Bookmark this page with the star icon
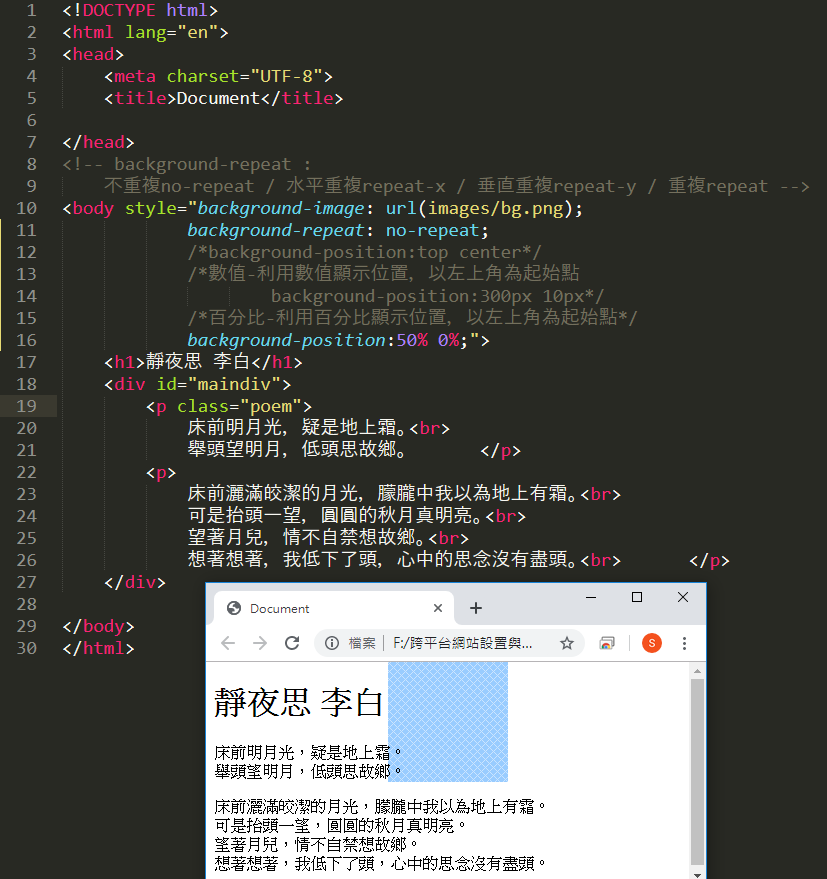 point(567,643)
